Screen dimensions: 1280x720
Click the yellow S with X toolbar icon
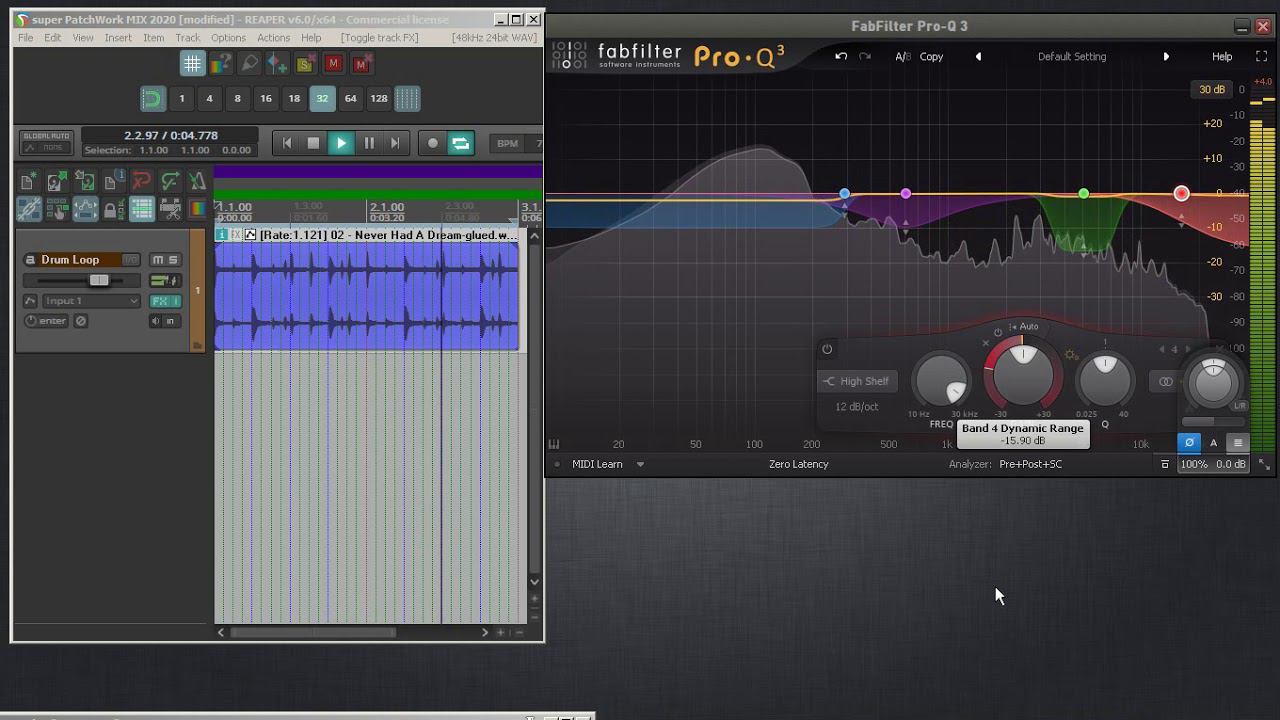305,63
